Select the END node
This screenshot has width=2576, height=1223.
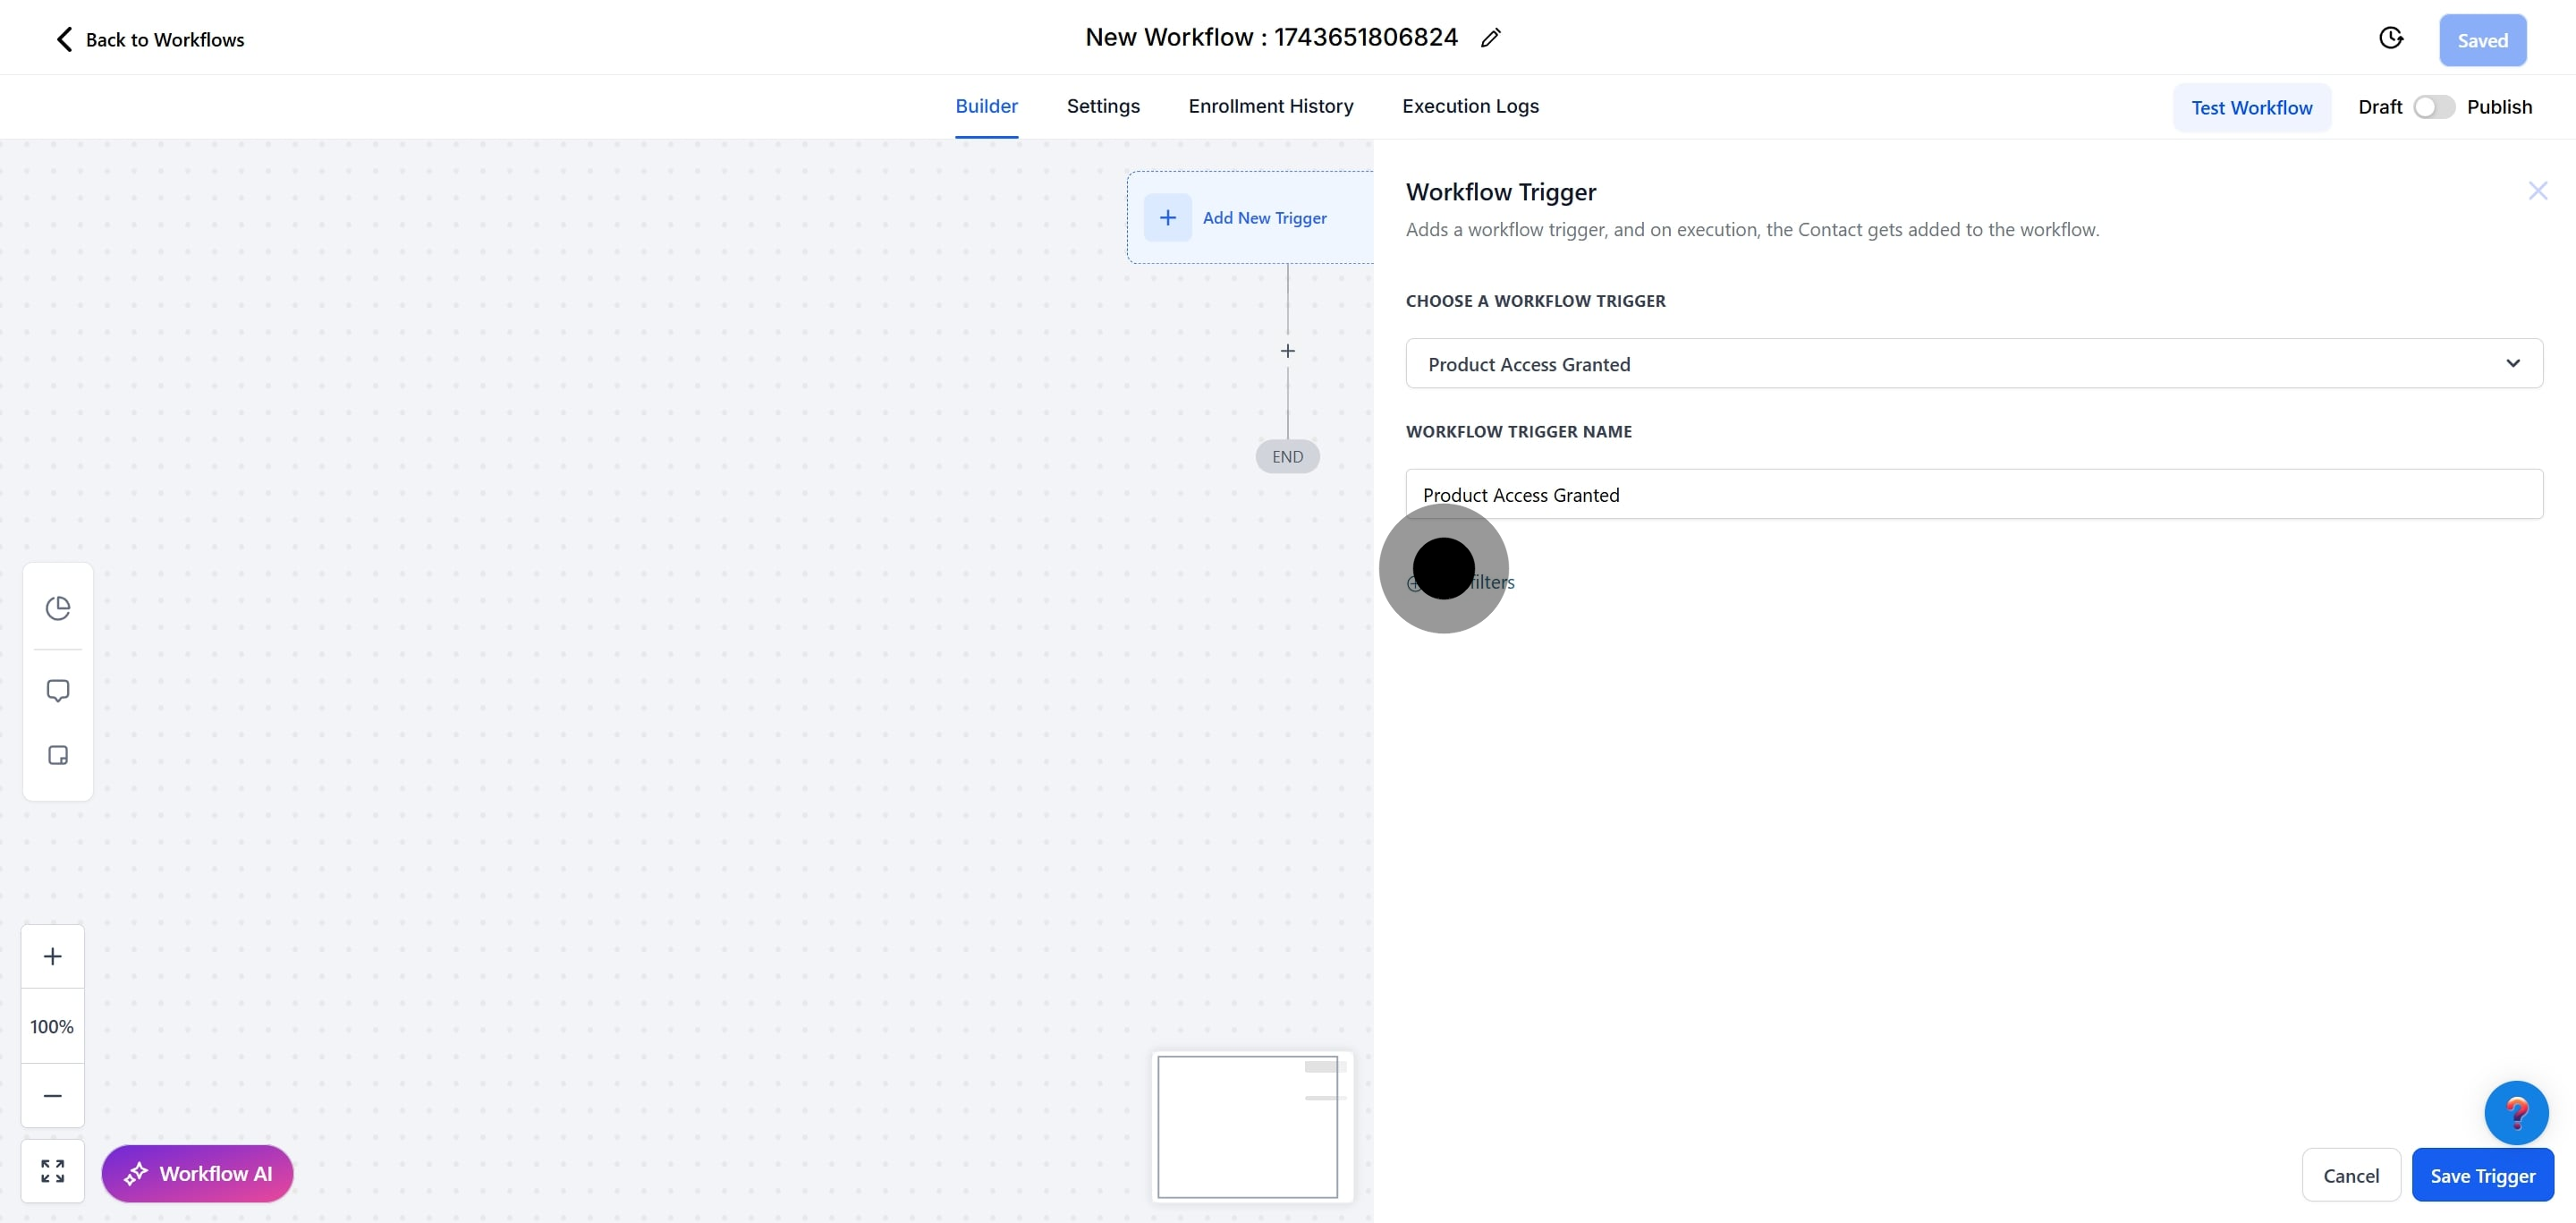coord(1287,456)
